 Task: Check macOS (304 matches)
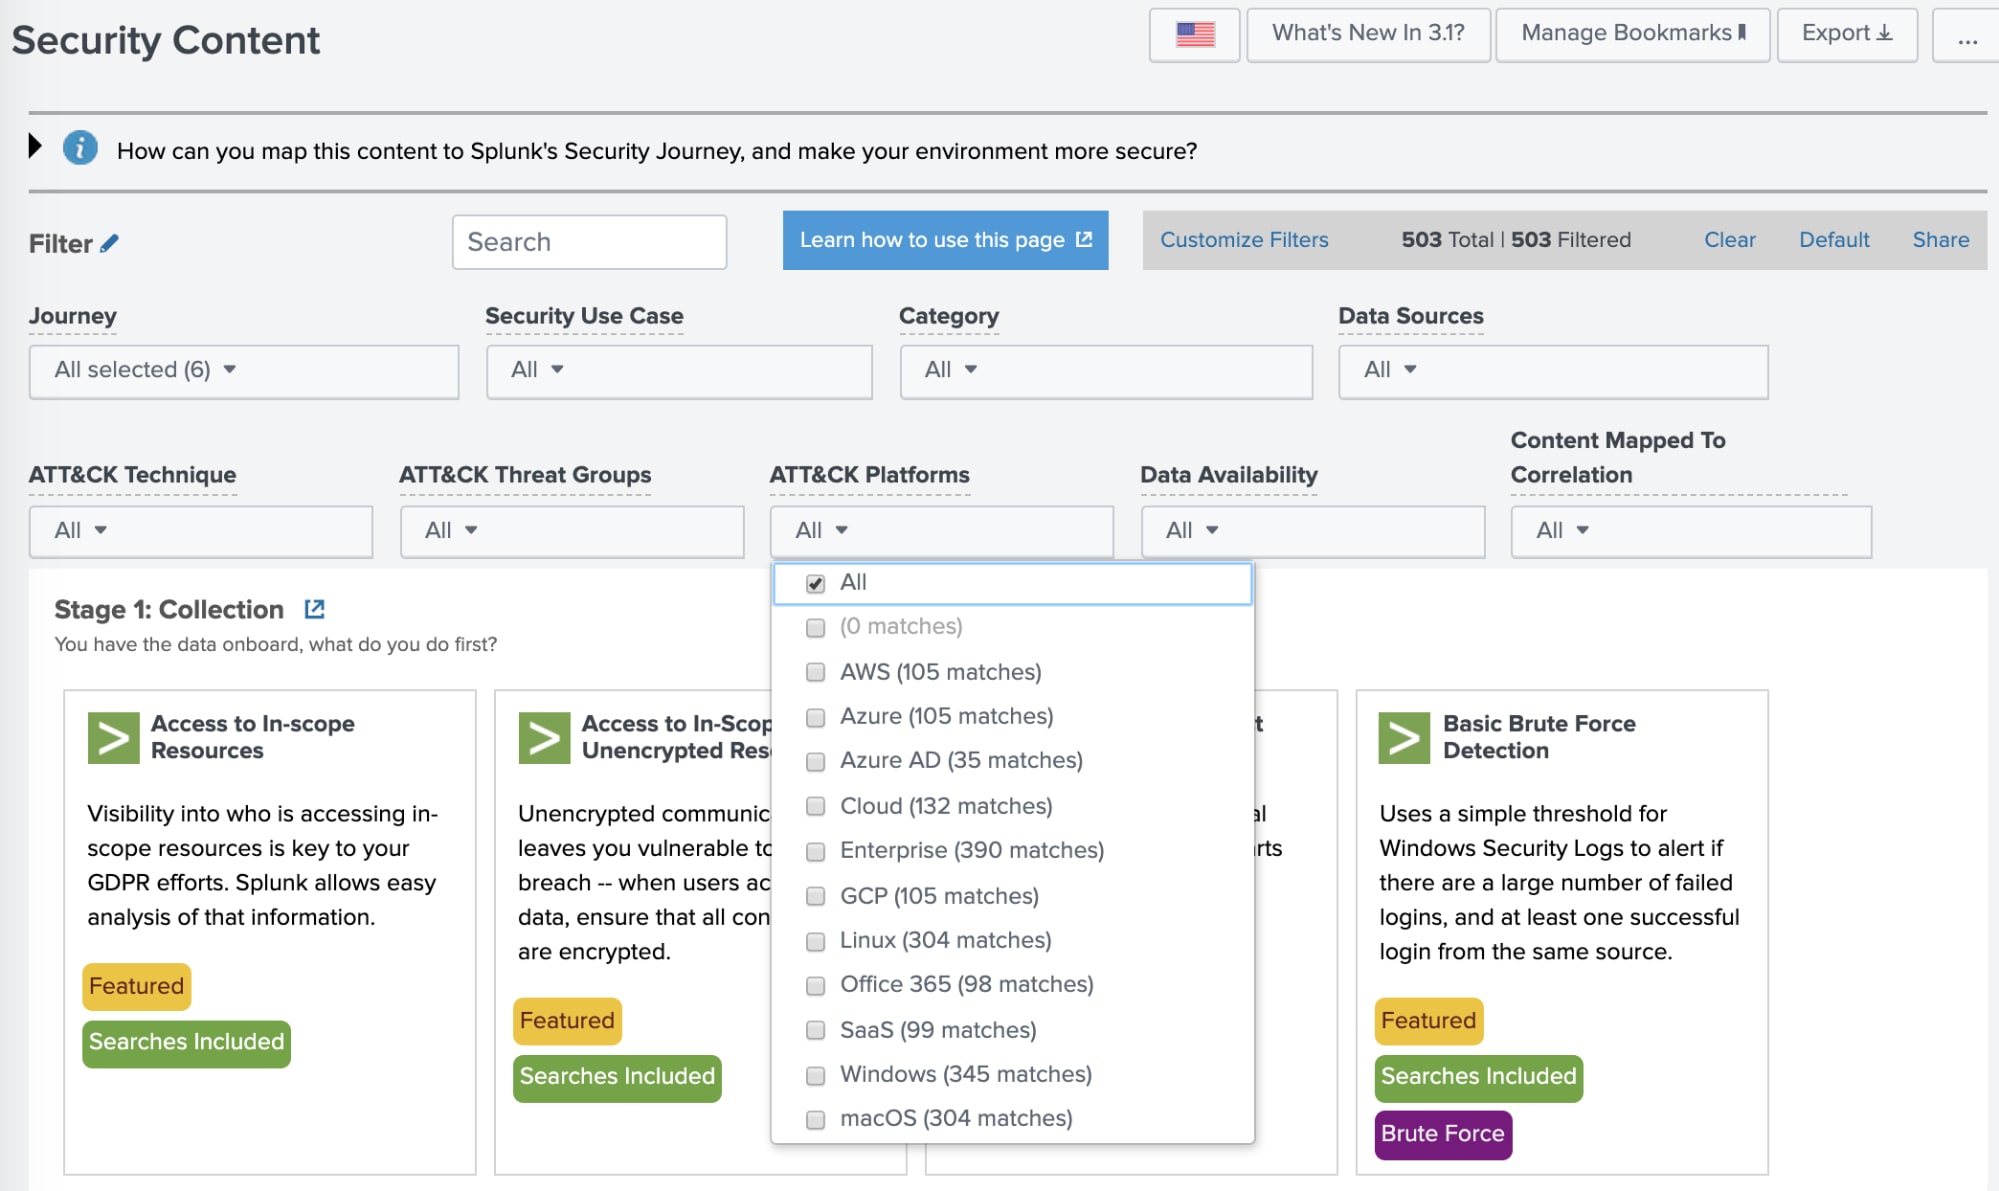tap(815, 1119)
